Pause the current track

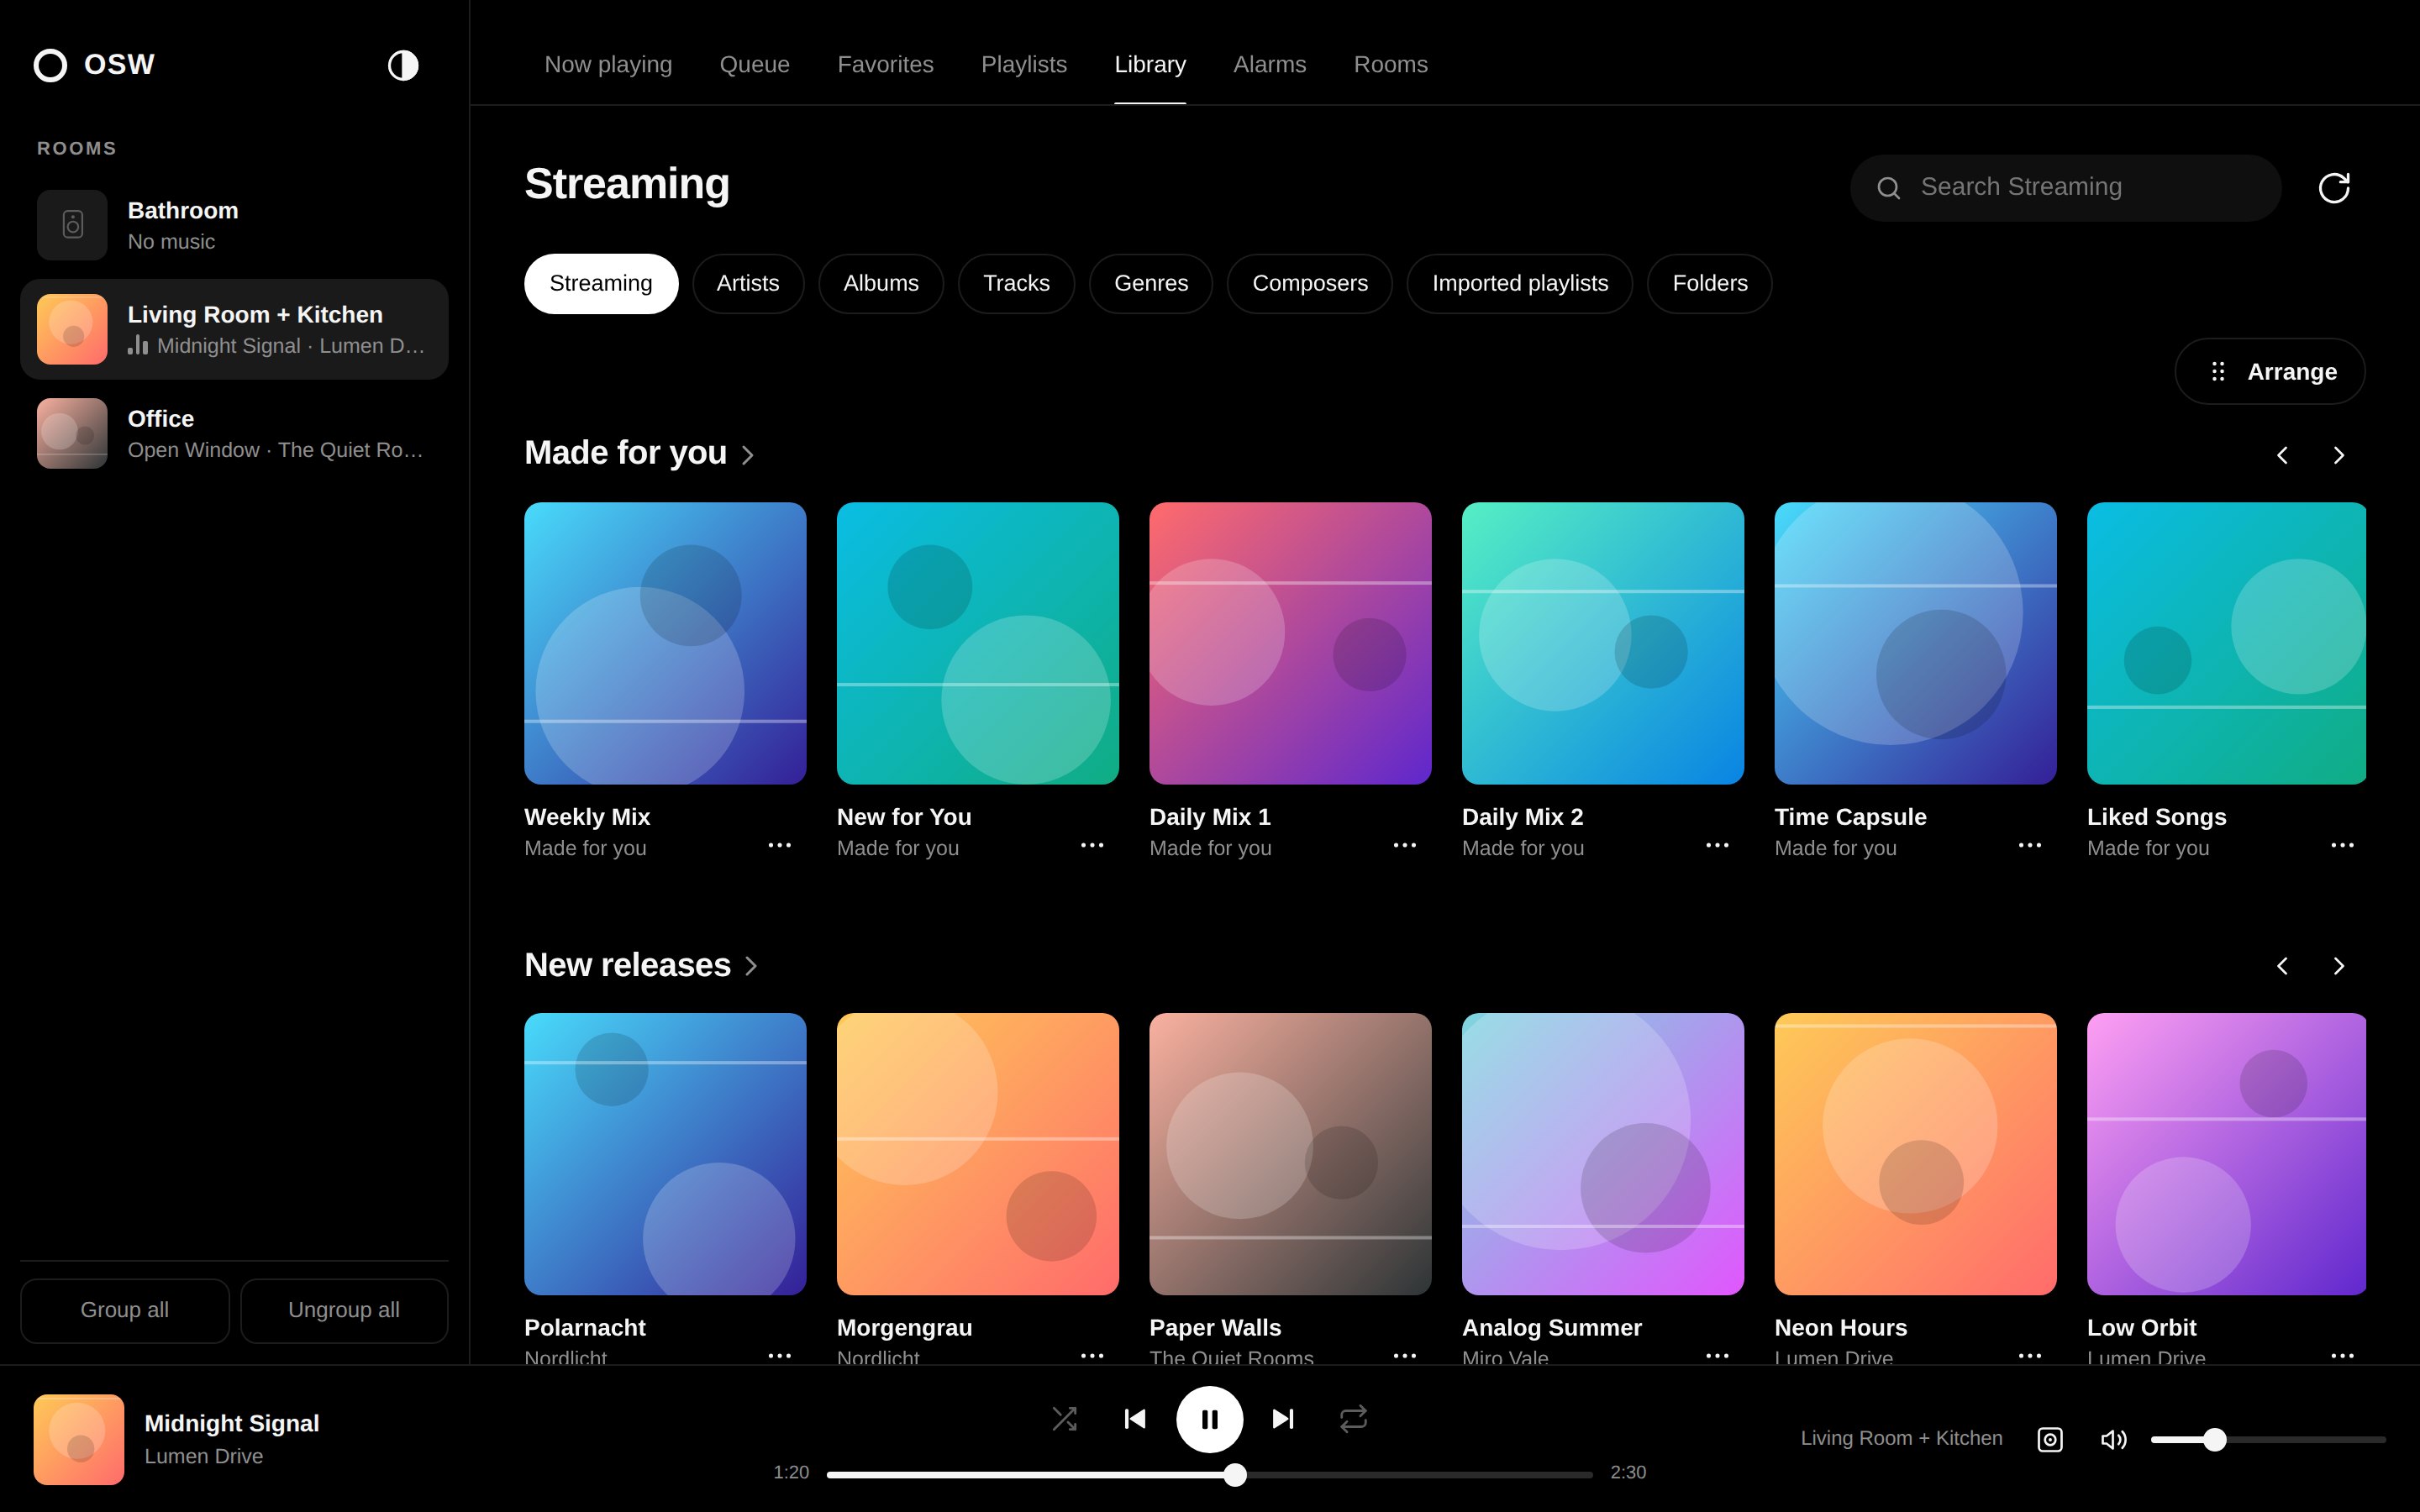(1210, 1419)
